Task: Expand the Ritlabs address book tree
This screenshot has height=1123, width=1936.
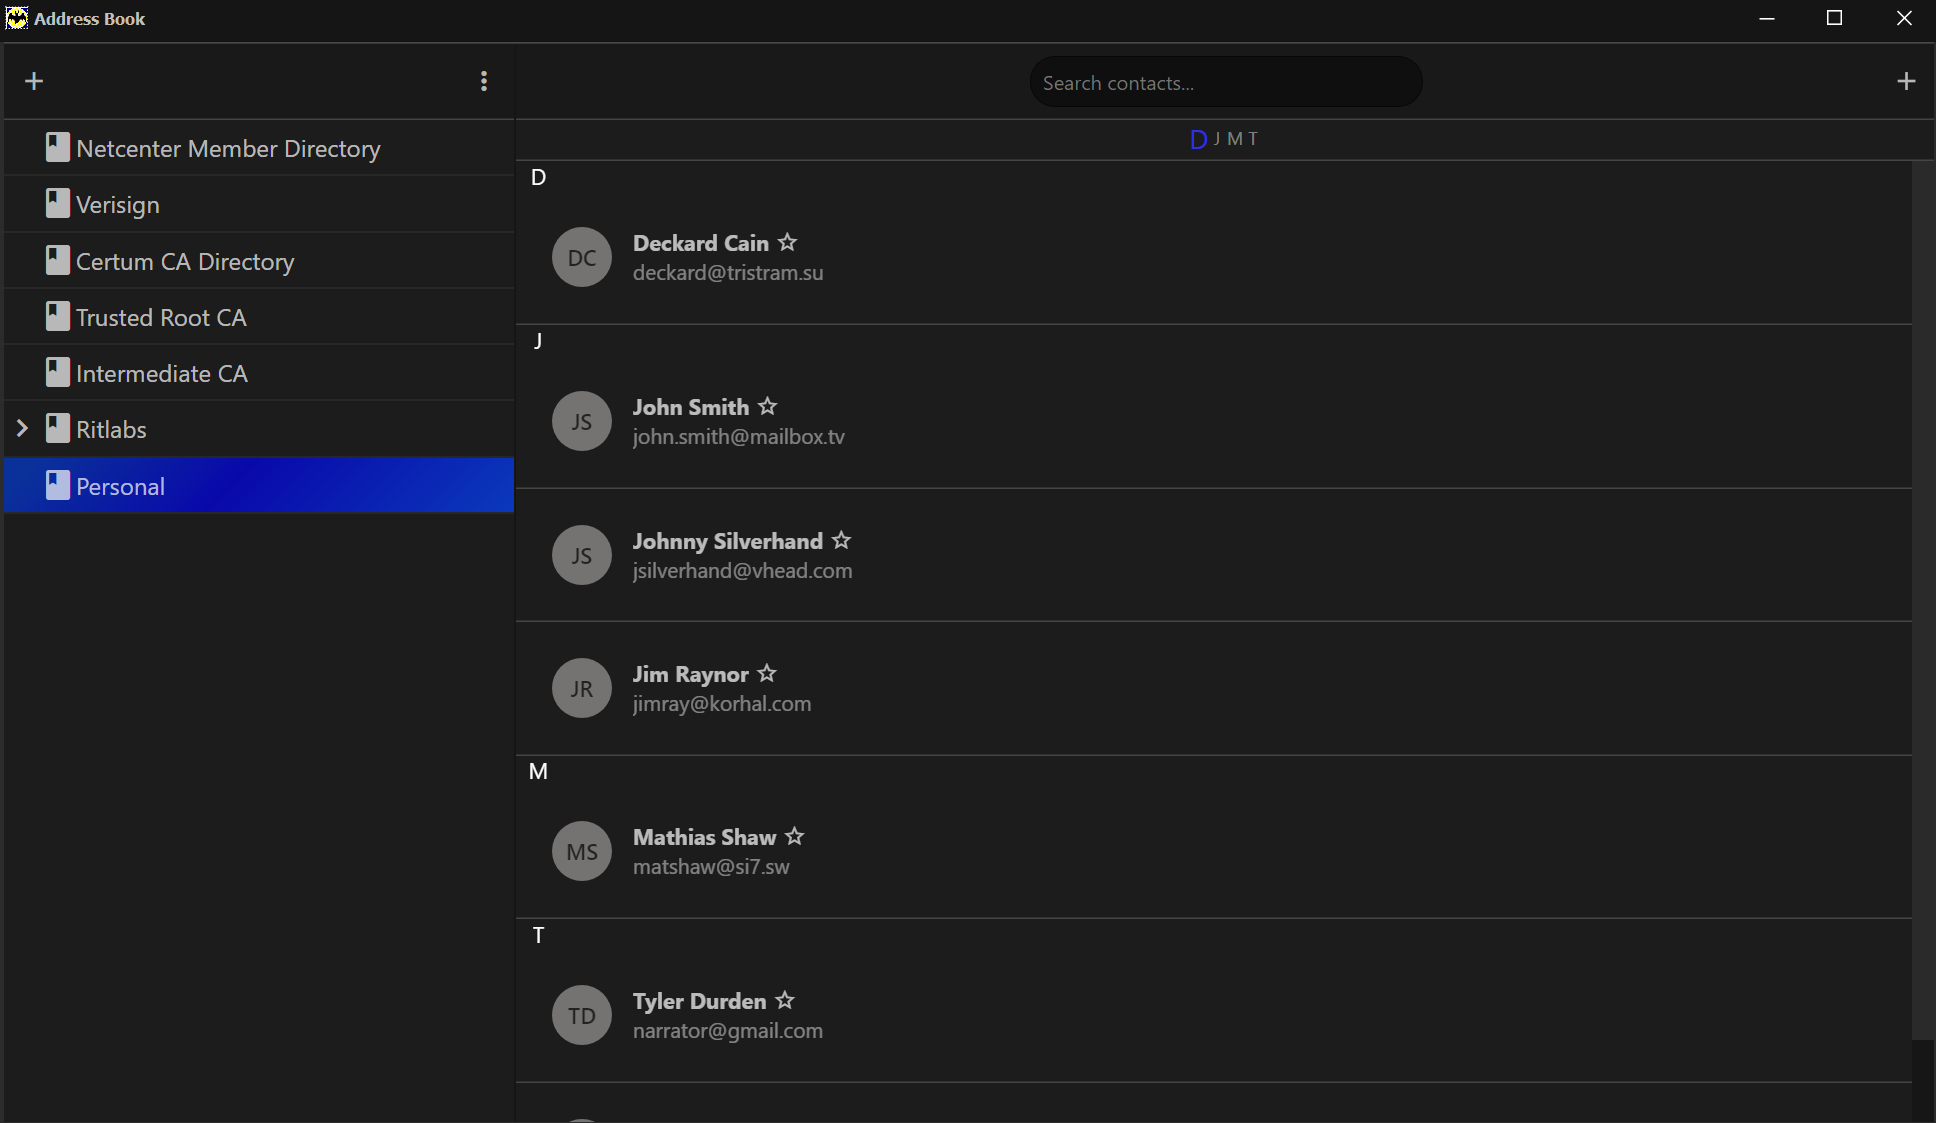Action: [x=22, y=429]
